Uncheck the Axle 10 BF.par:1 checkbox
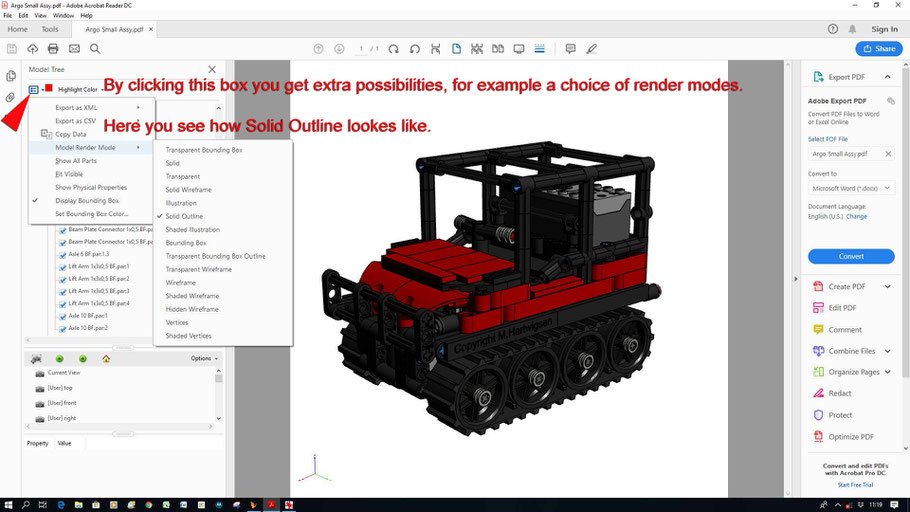Screen dimensions: 910x512 click(x=63, y=316)
